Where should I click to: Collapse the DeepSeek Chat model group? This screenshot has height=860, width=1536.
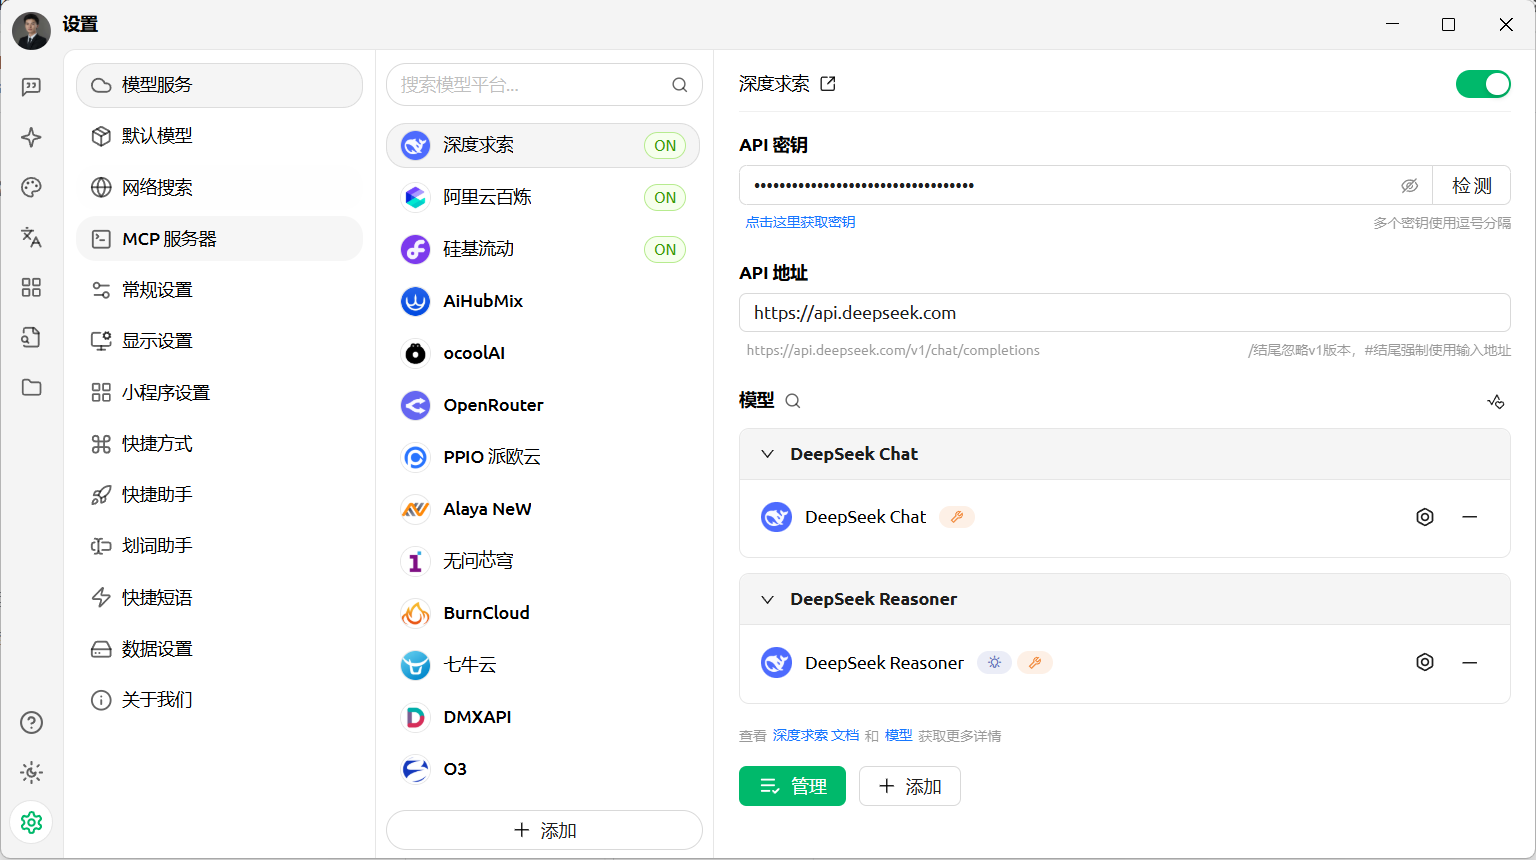point(767,454)
